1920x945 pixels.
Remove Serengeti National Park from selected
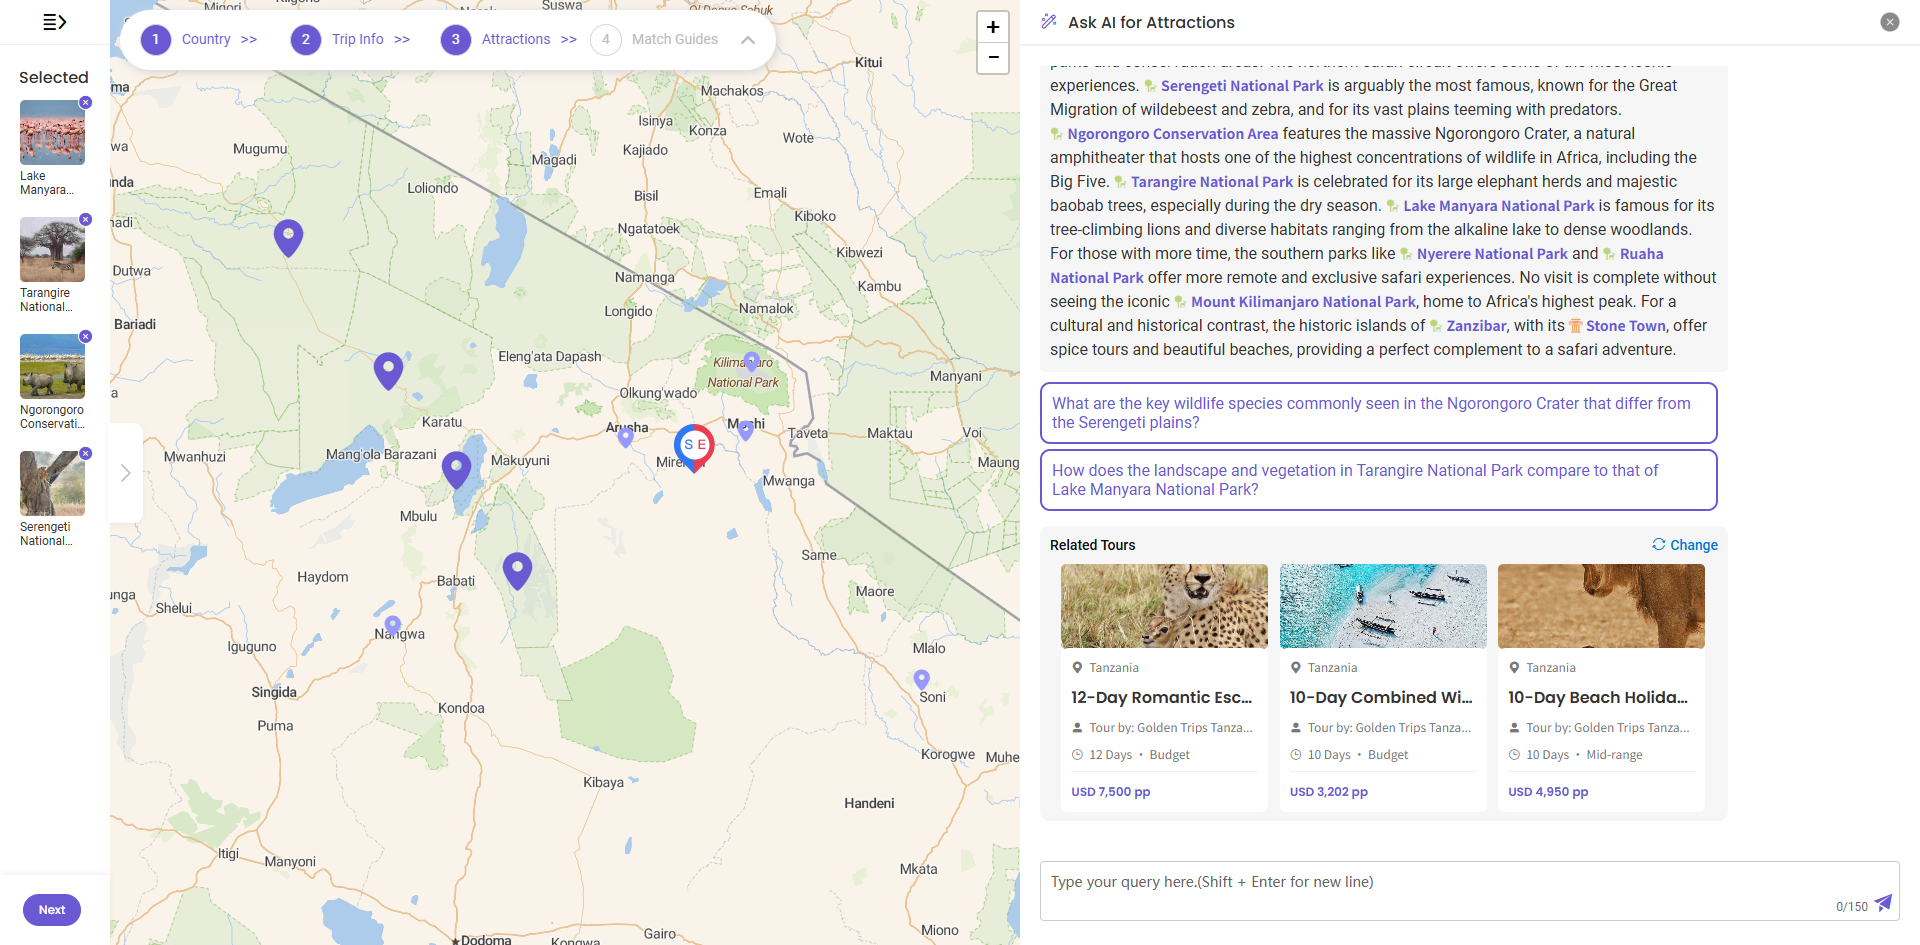tap(86, 454)
